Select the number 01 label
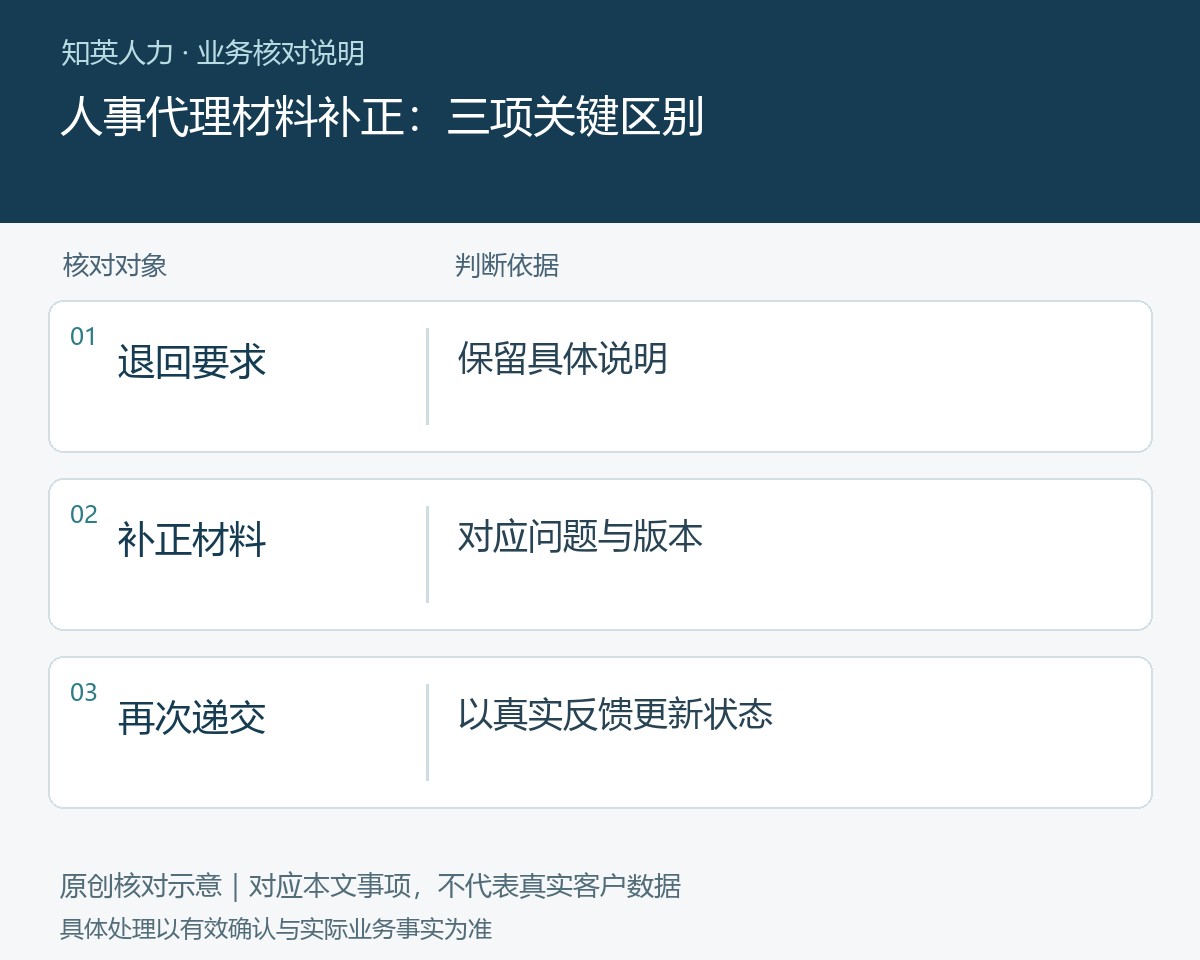Image resolution: width=1200 pixels, height=960 pixels. click(83, 337)
